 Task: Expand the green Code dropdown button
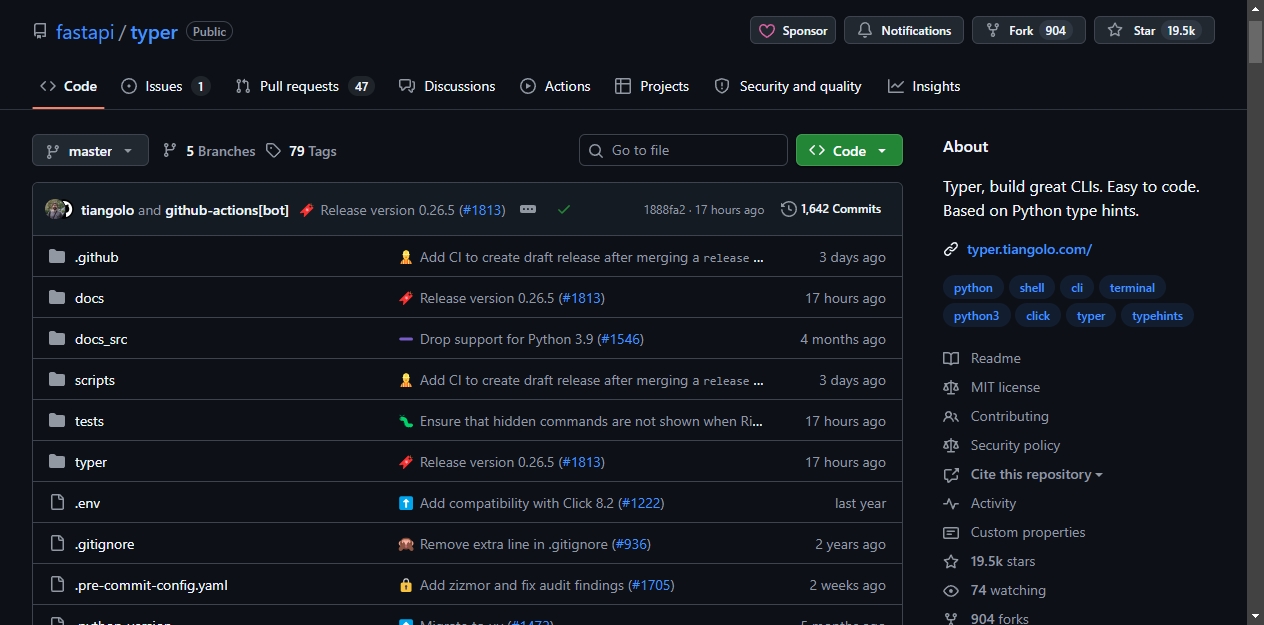coord(849,150)
